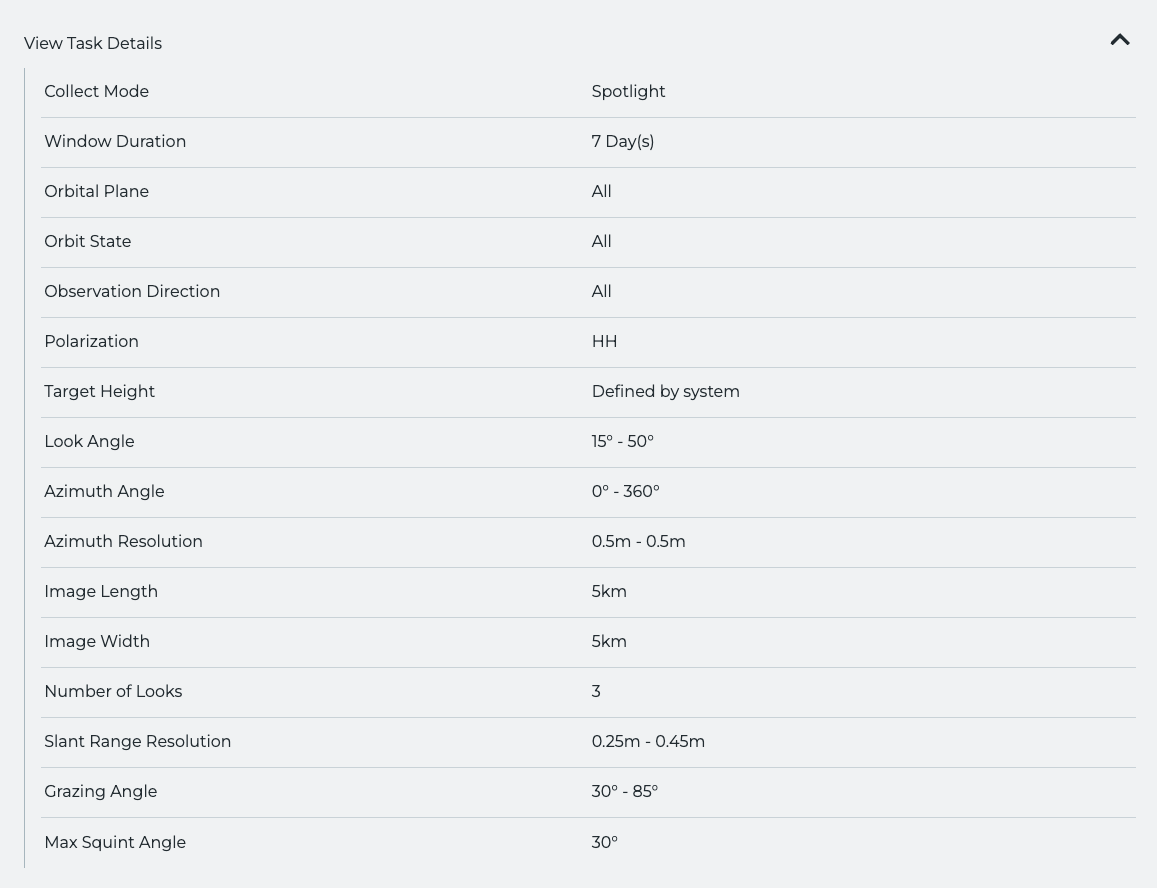Click the Target Height Defined by system value

tap(666, 391)
